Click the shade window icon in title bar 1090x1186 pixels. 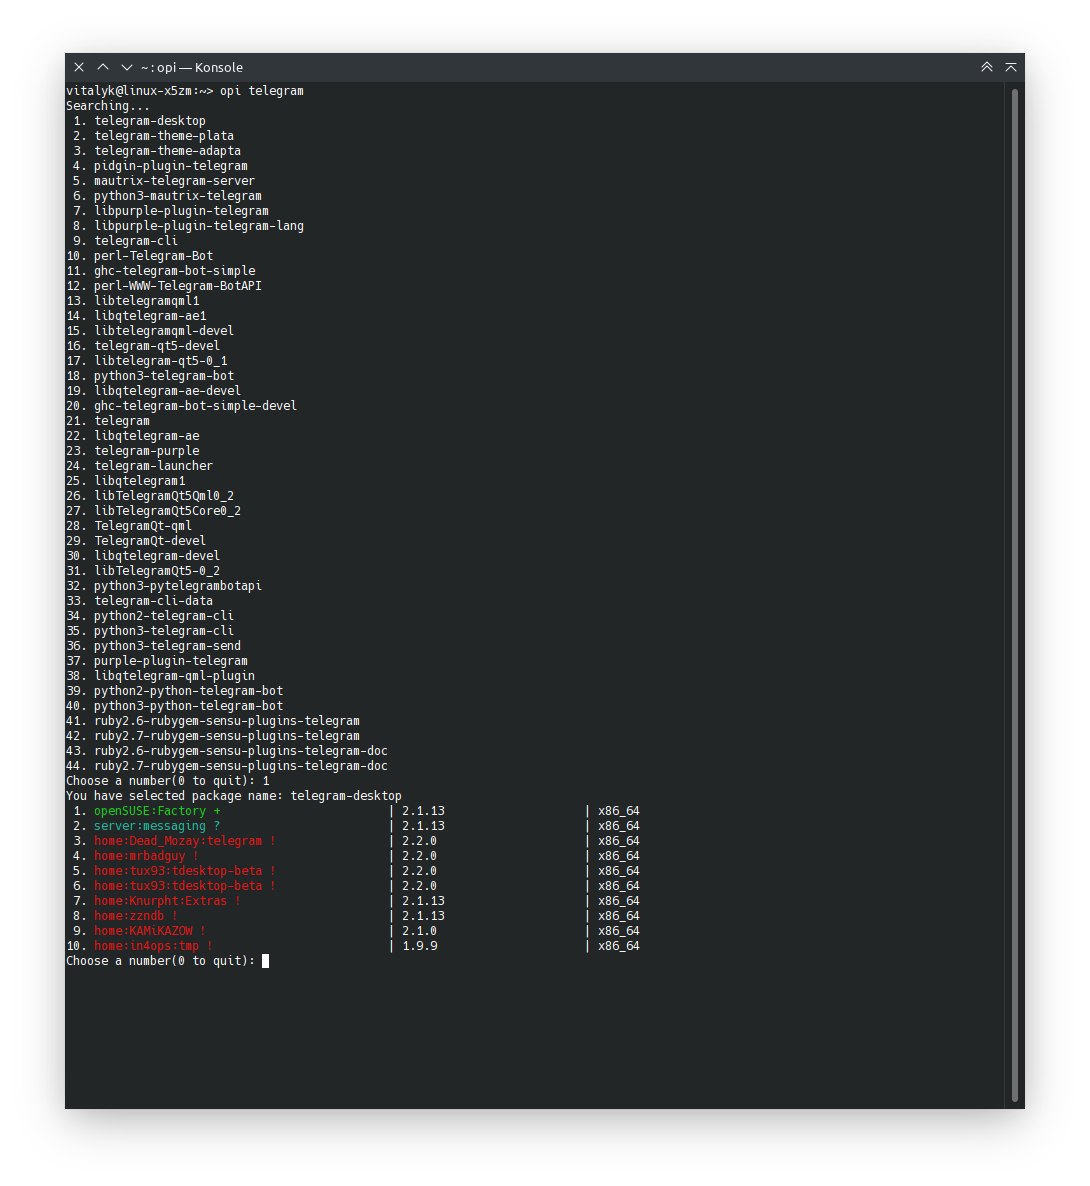(x=1011, y=67)
